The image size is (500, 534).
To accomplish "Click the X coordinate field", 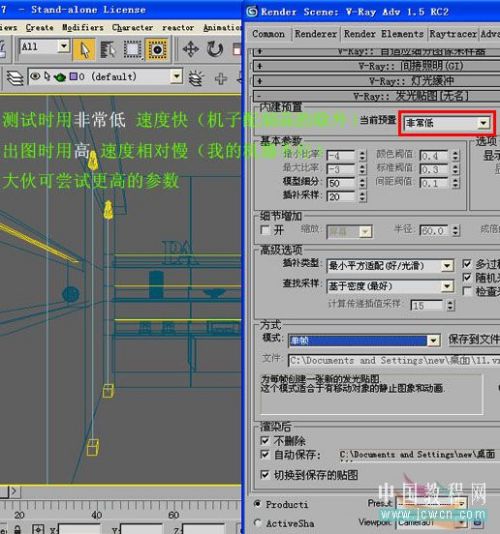I will click(x=79, y=529).
